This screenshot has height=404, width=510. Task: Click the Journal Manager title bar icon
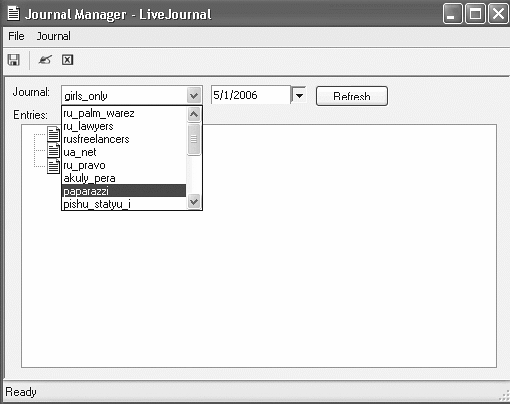[13, 14]
